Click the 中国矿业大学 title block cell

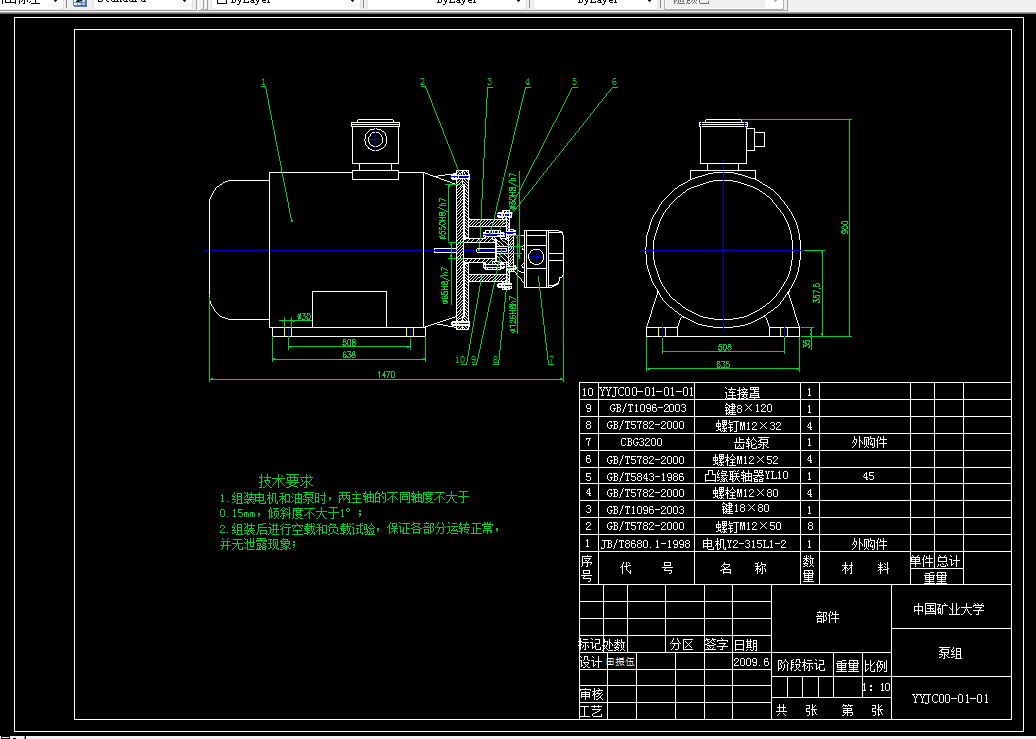[951, 609]
